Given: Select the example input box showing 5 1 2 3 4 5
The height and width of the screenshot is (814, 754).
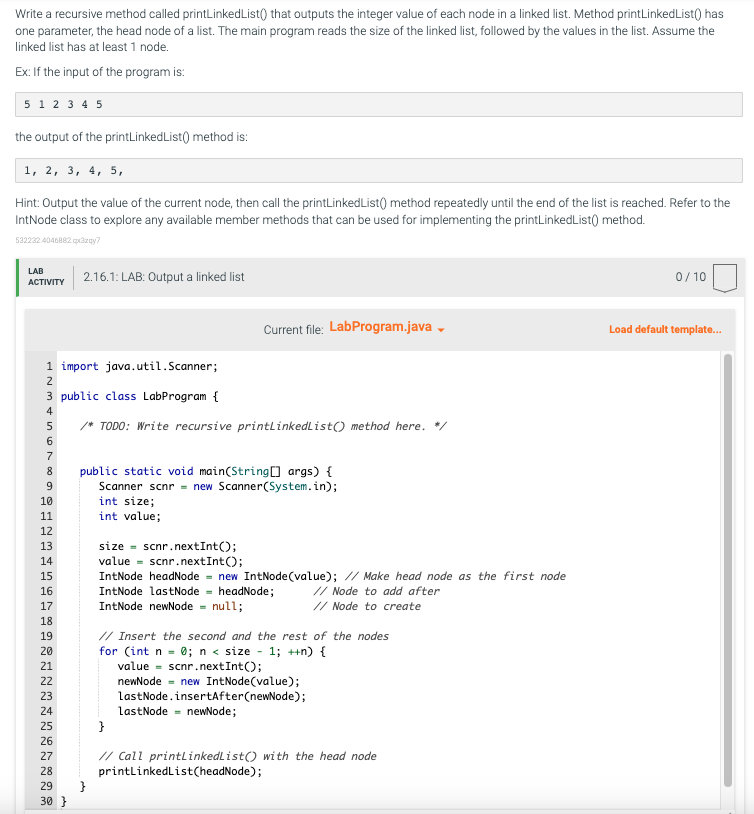Looking at the screenshot, I should pos(378,104).
